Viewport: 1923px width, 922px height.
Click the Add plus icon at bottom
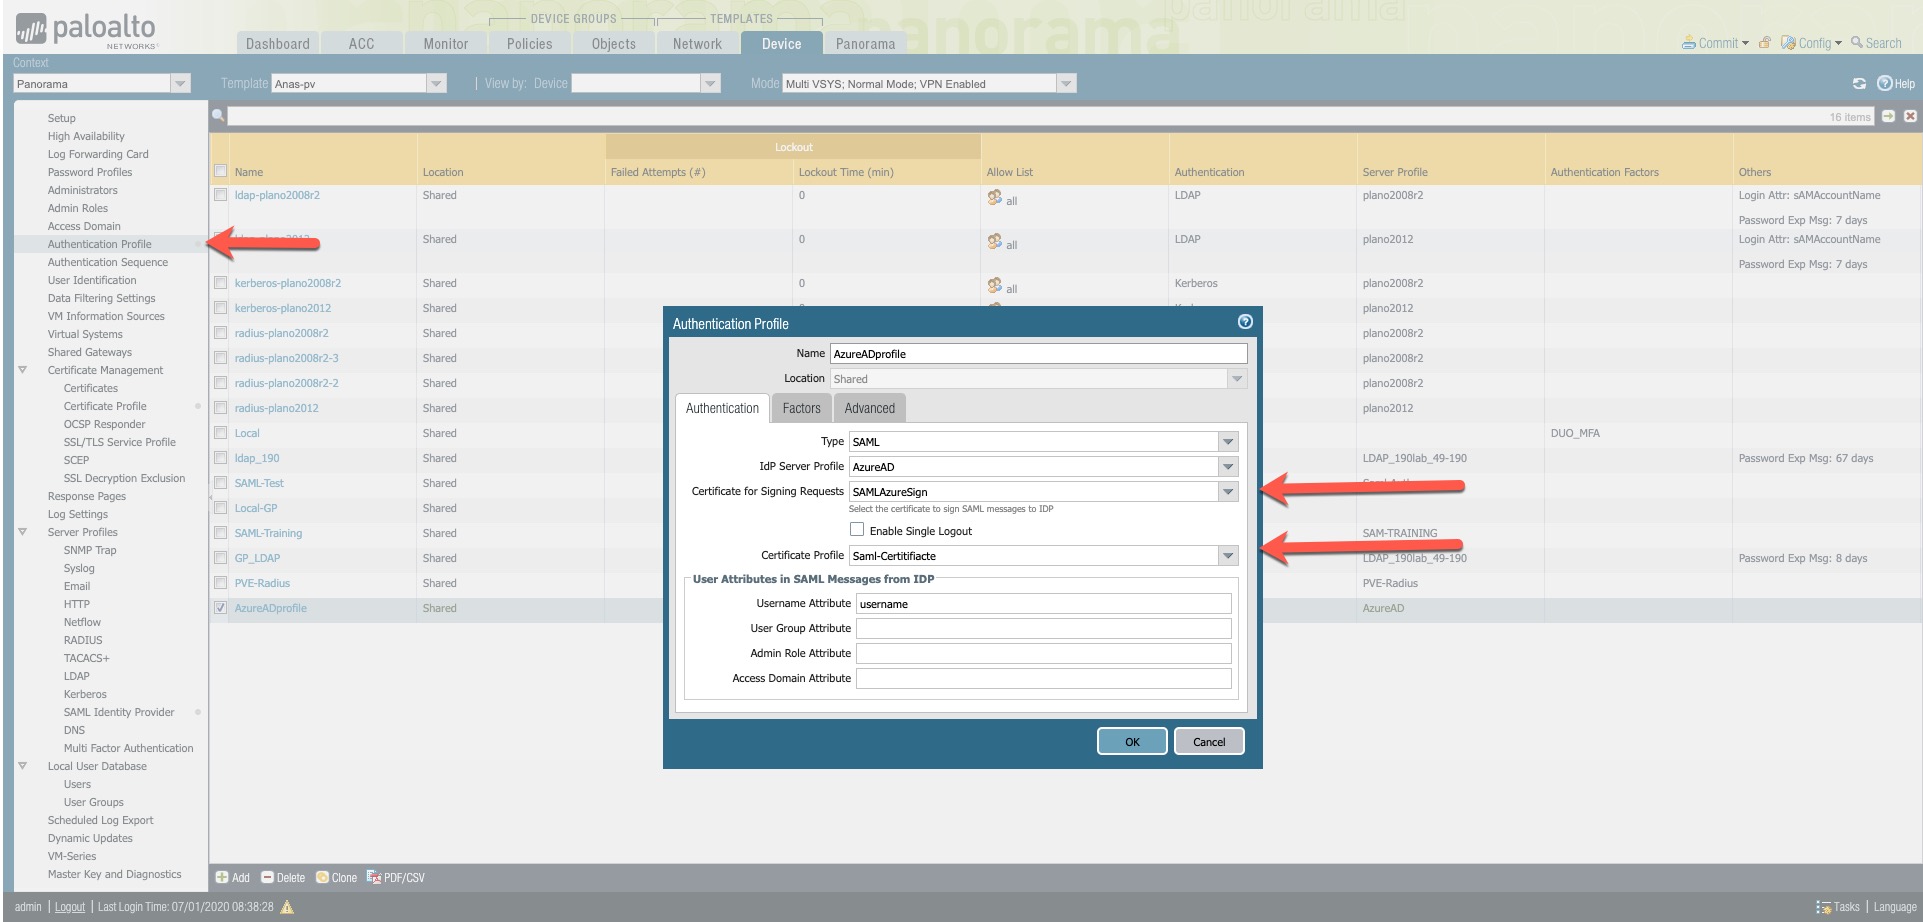coord(222,878)
